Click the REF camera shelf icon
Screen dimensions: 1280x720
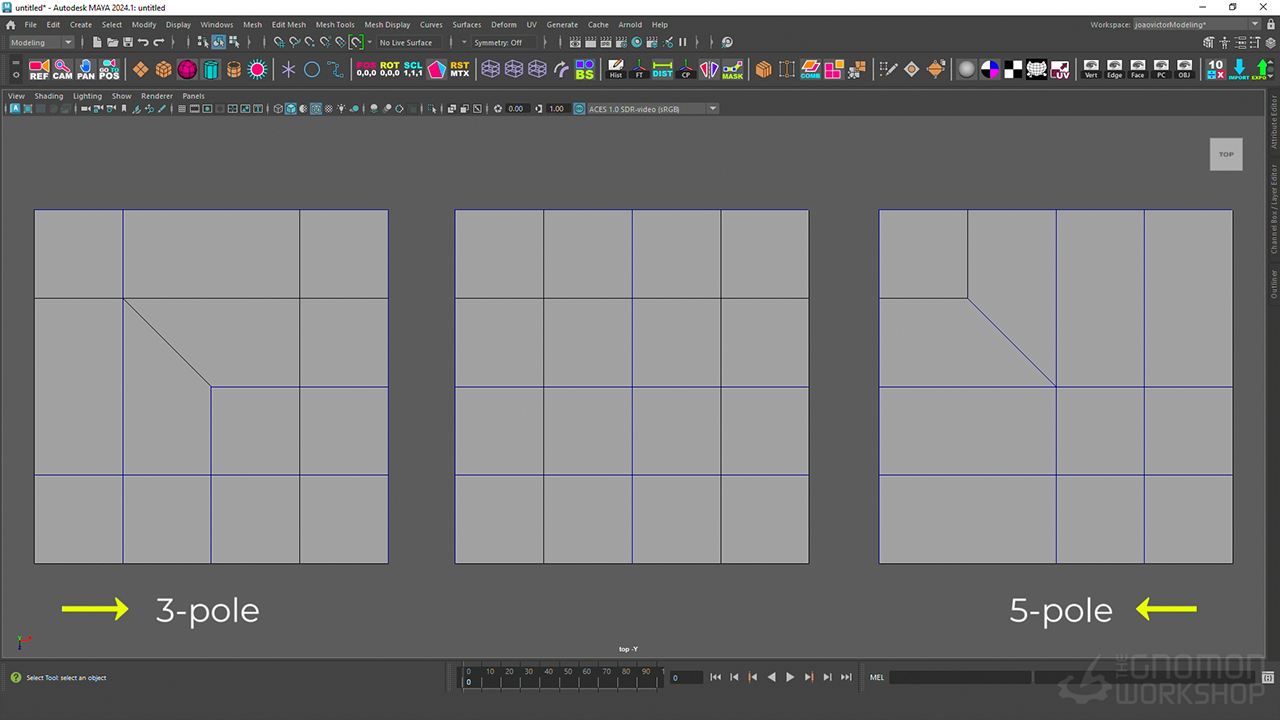point(39,69)
